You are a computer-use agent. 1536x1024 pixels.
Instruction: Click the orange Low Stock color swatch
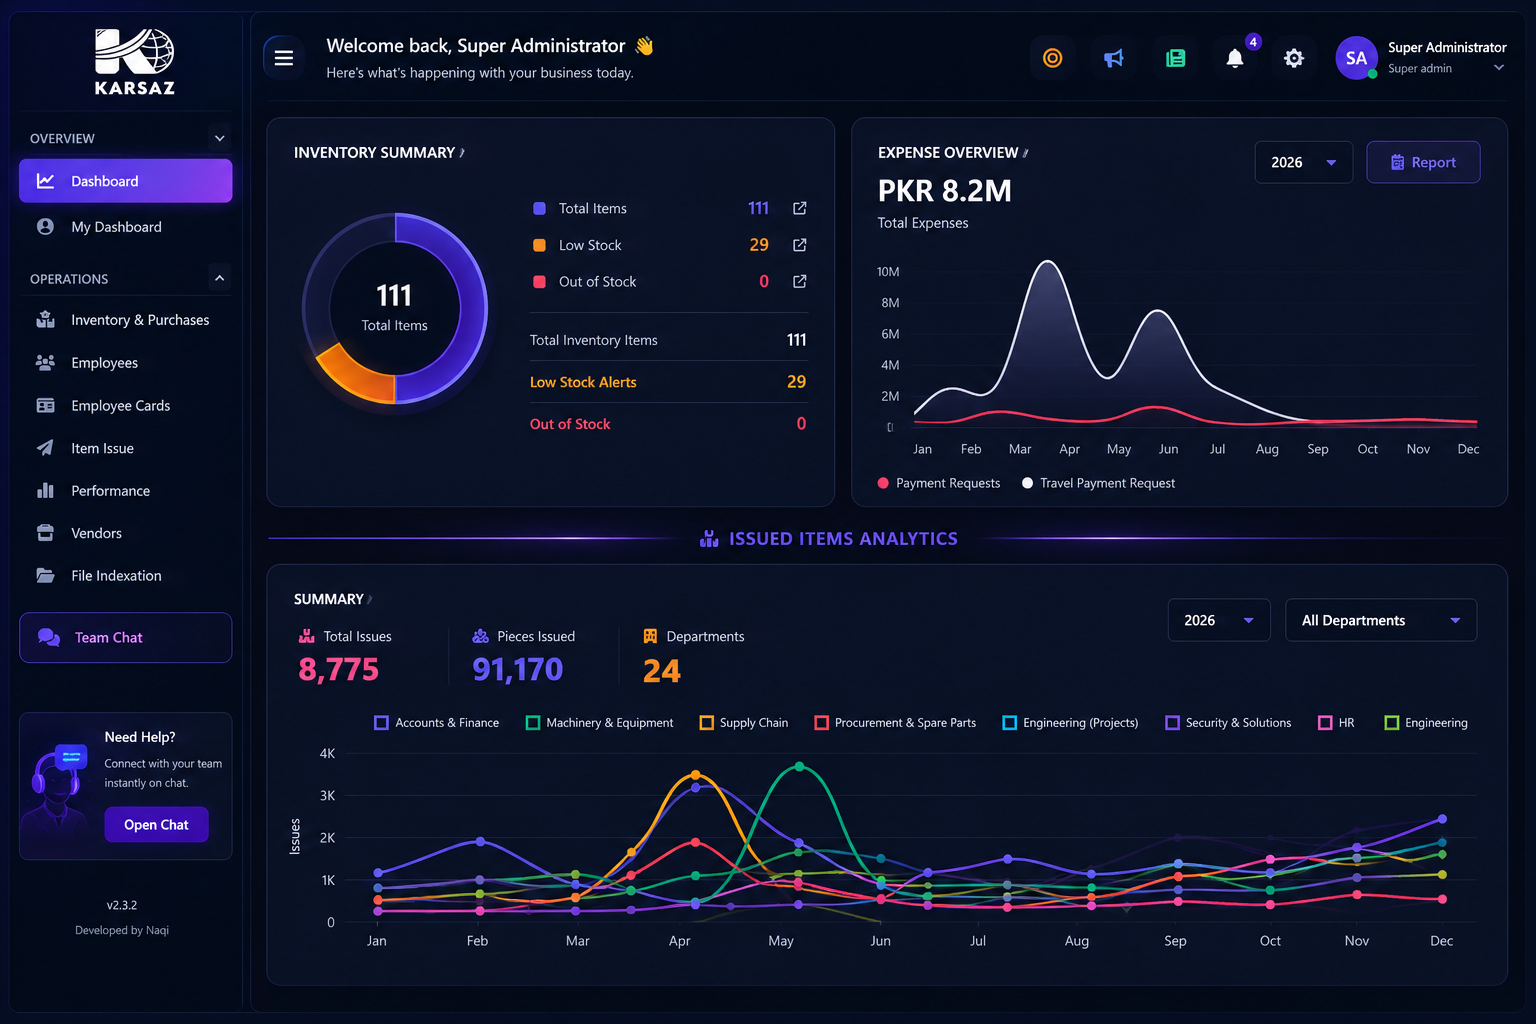point(539,245)
